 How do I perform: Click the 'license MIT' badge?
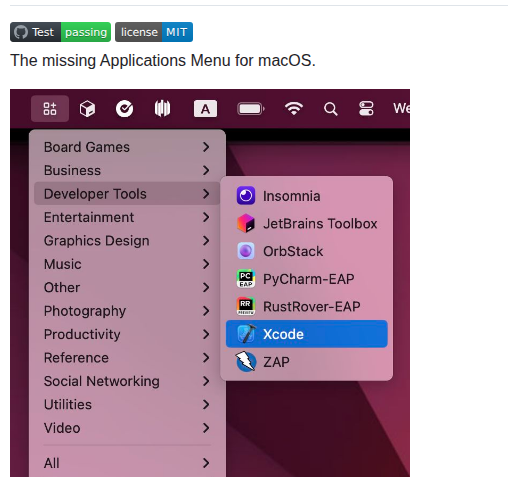coord(154,32)
